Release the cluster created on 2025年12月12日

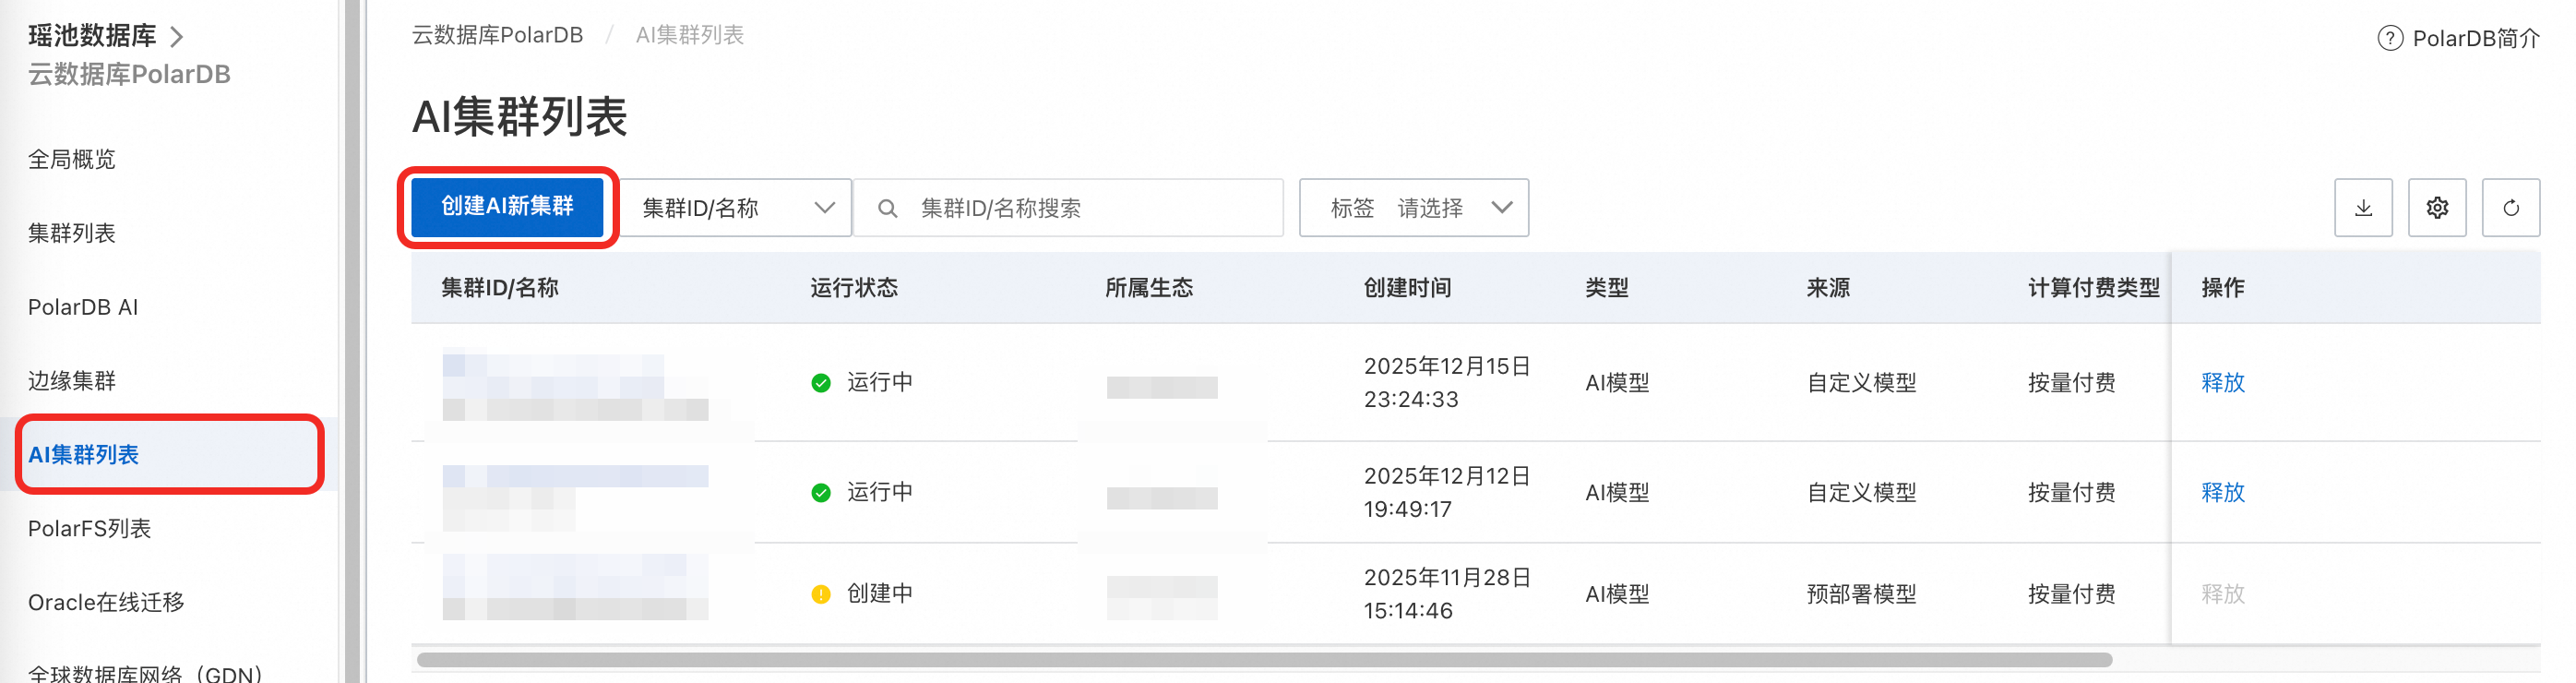click(x=2223, y=492)
